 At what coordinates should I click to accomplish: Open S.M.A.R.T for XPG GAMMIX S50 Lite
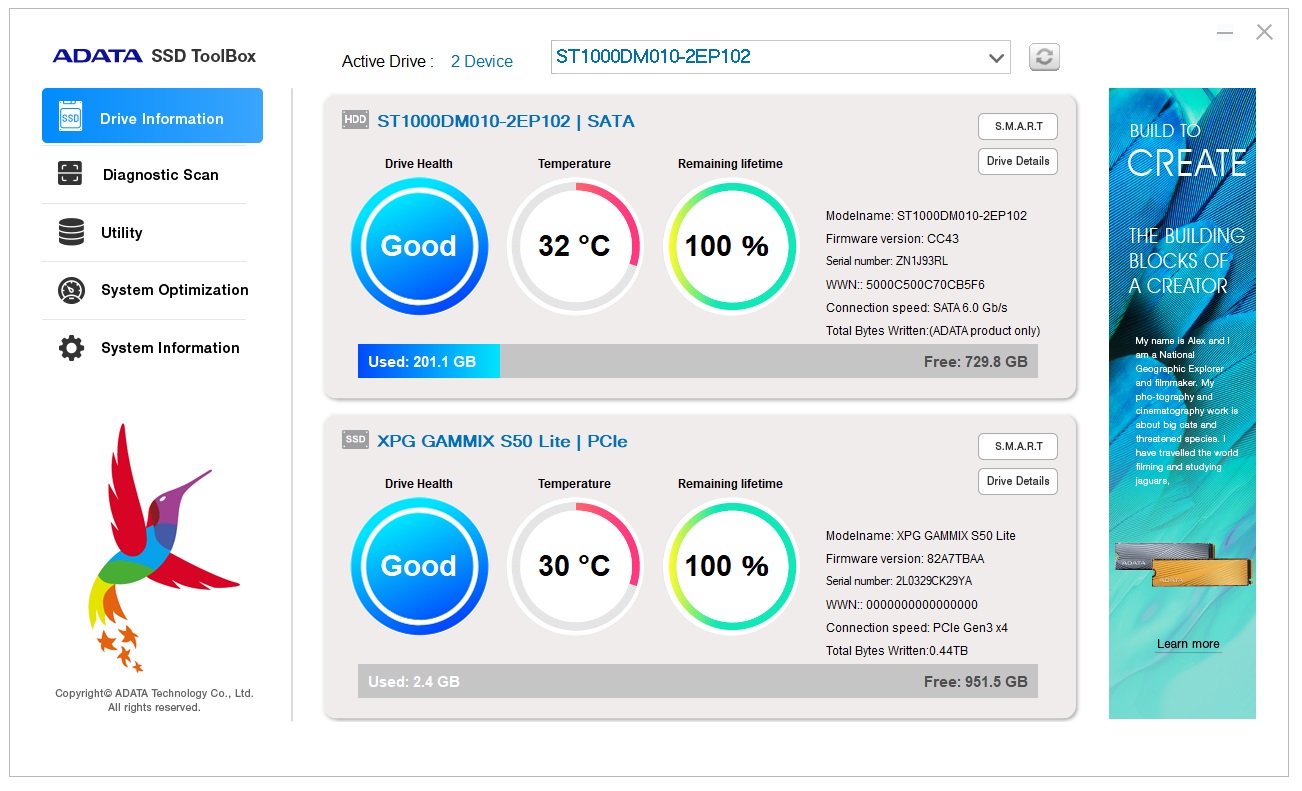tap(1017, 446)
